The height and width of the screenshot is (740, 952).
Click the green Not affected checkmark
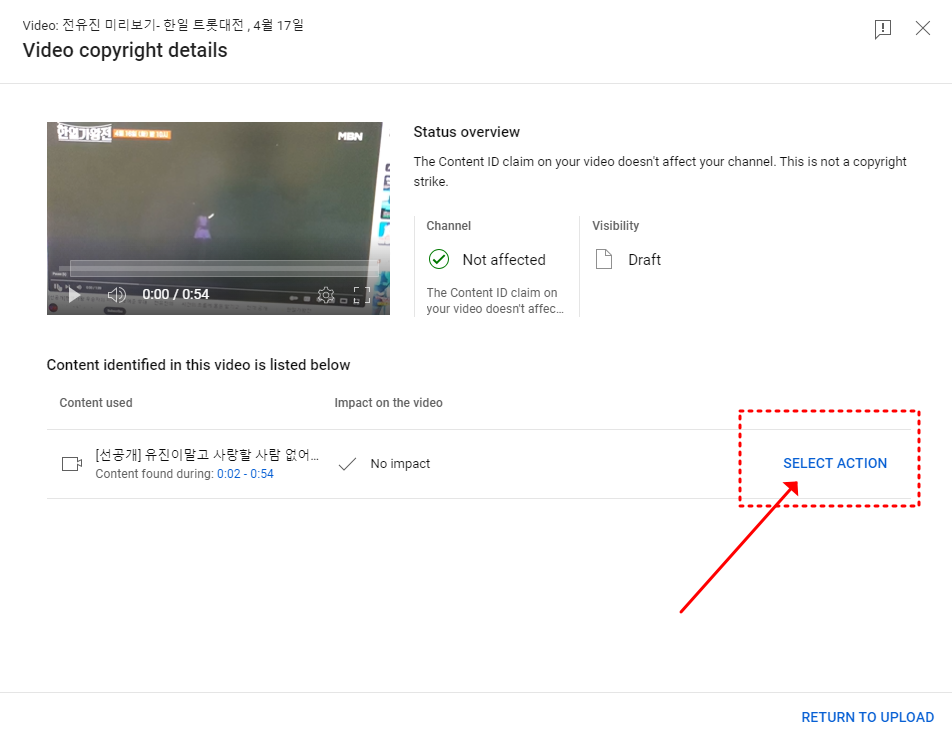tap(438, 260)
